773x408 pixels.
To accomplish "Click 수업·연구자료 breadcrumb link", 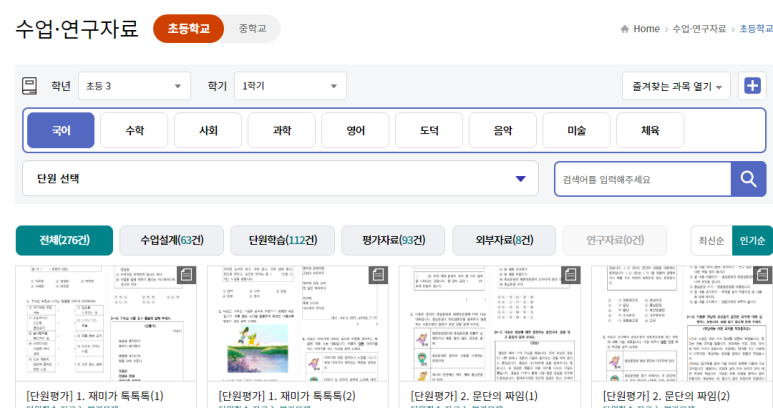I will [x=699, y=29].
